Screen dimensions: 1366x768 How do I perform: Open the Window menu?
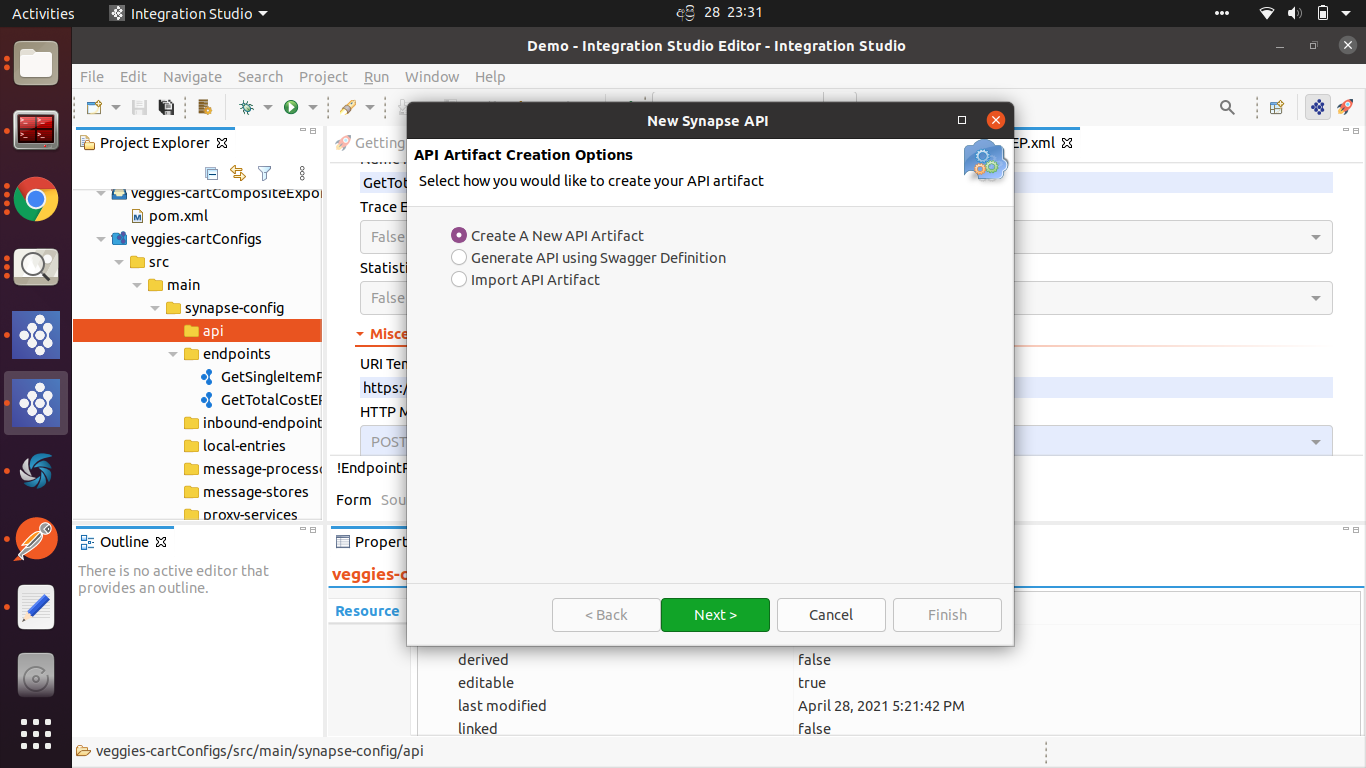[432, 77]
